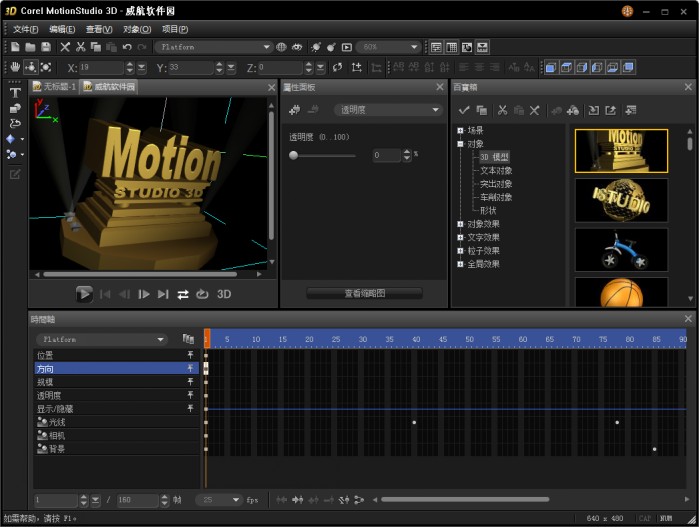
Task: Open the 透明度 property dropdown
Action: [x=387, y=110]
